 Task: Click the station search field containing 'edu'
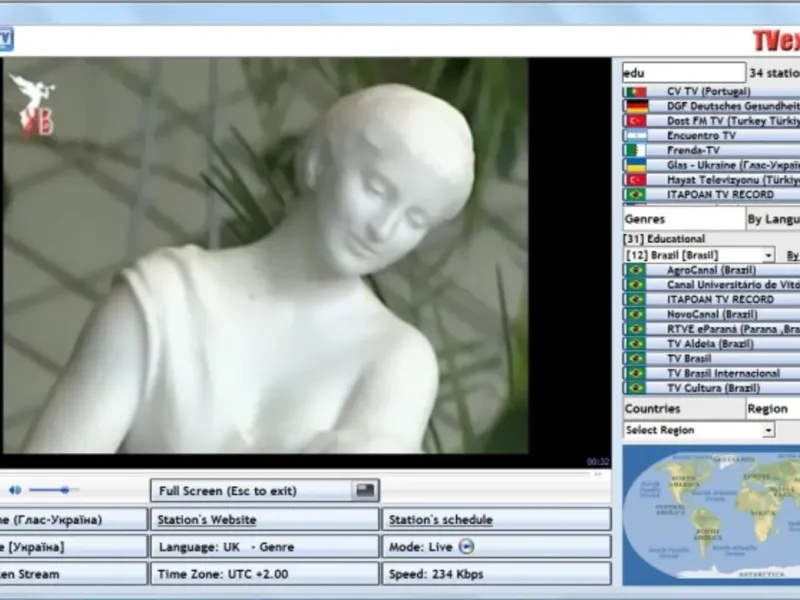pos(684,72)
